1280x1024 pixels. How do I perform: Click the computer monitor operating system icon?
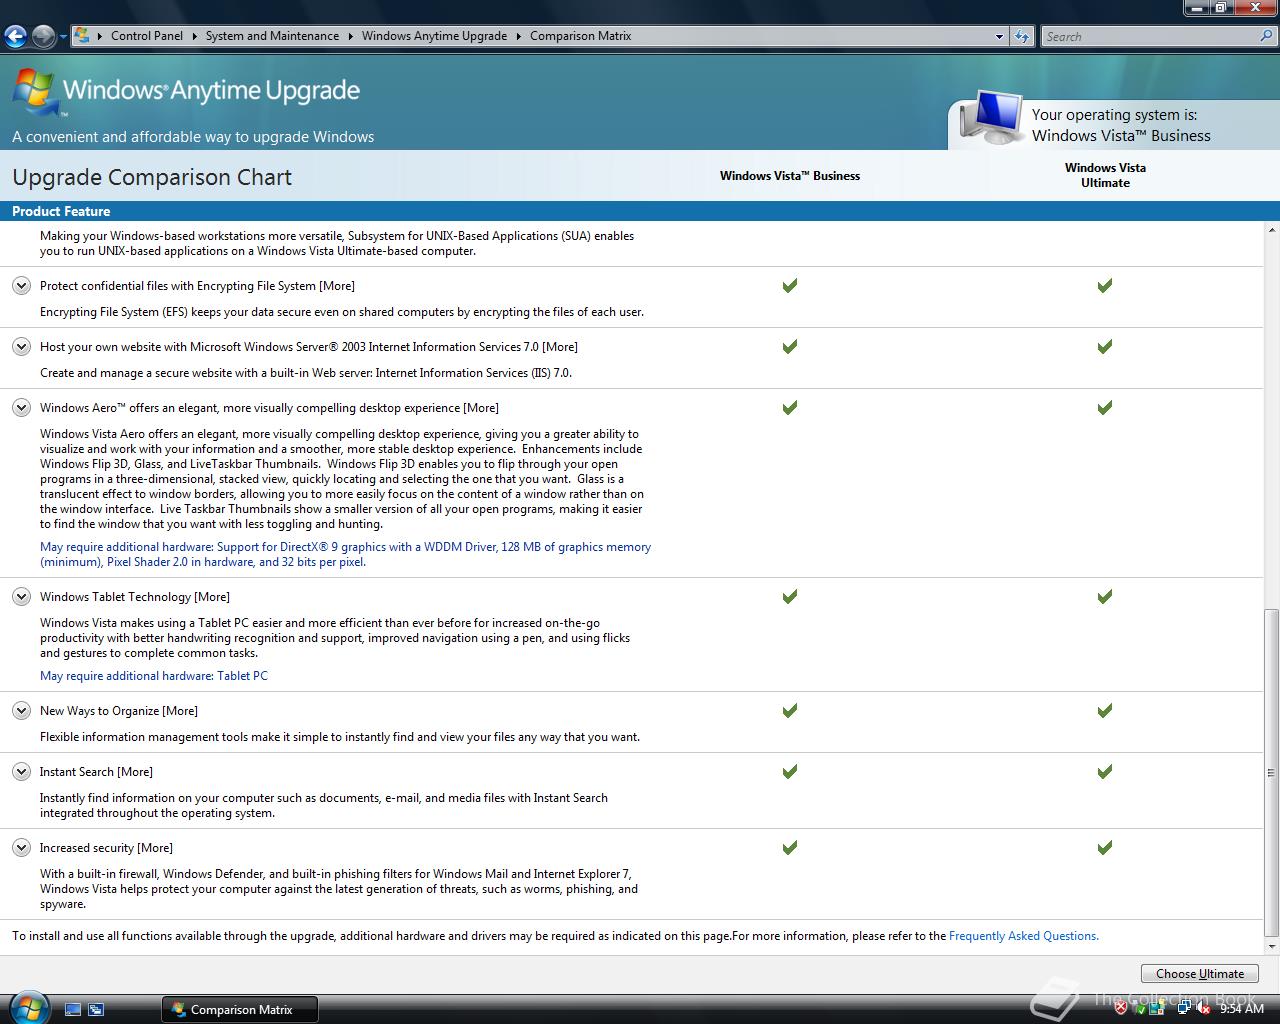point(991,117)
